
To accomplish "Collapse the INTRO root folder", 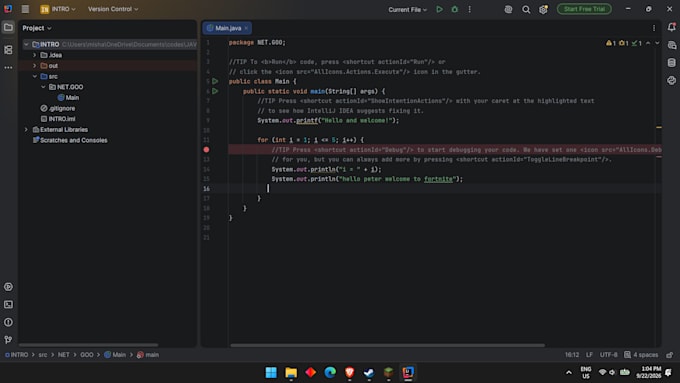I will [26, 44].
